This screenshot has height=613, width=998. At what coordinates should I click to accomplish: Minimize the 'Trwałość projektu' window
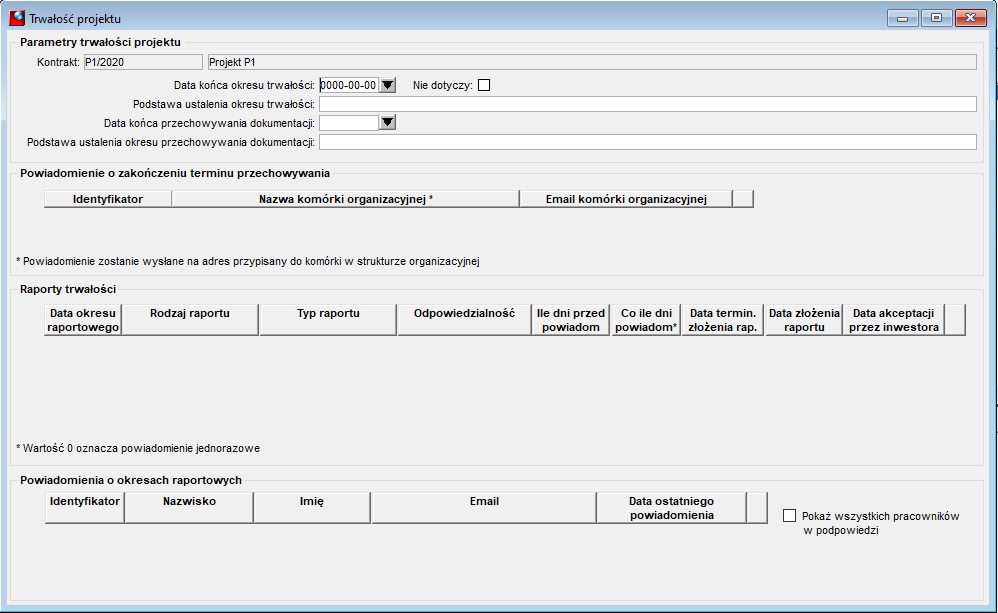tap(903, 18)
